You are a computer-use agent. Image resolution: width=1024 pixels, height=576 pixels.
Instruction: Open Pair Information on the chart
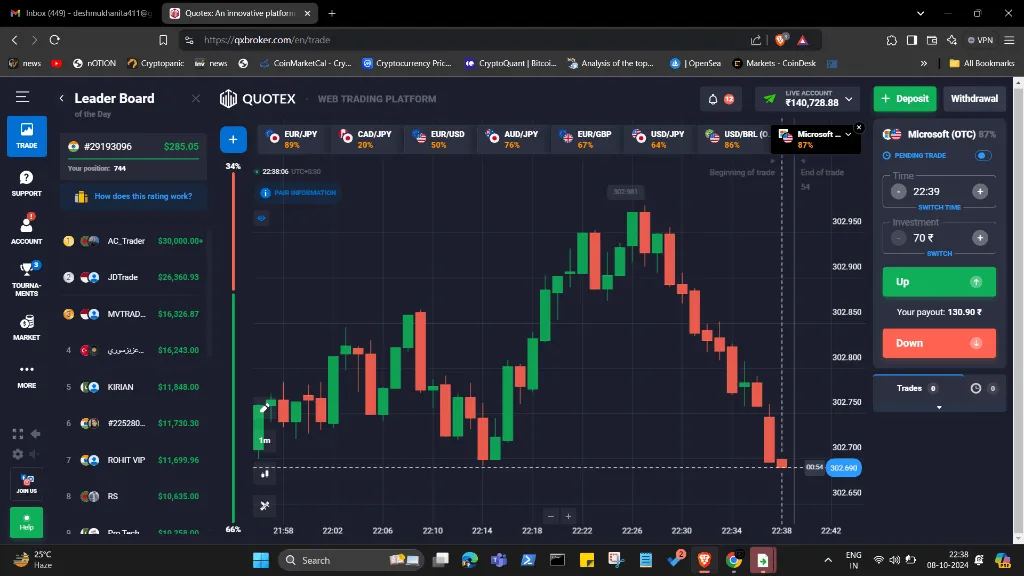298,193
